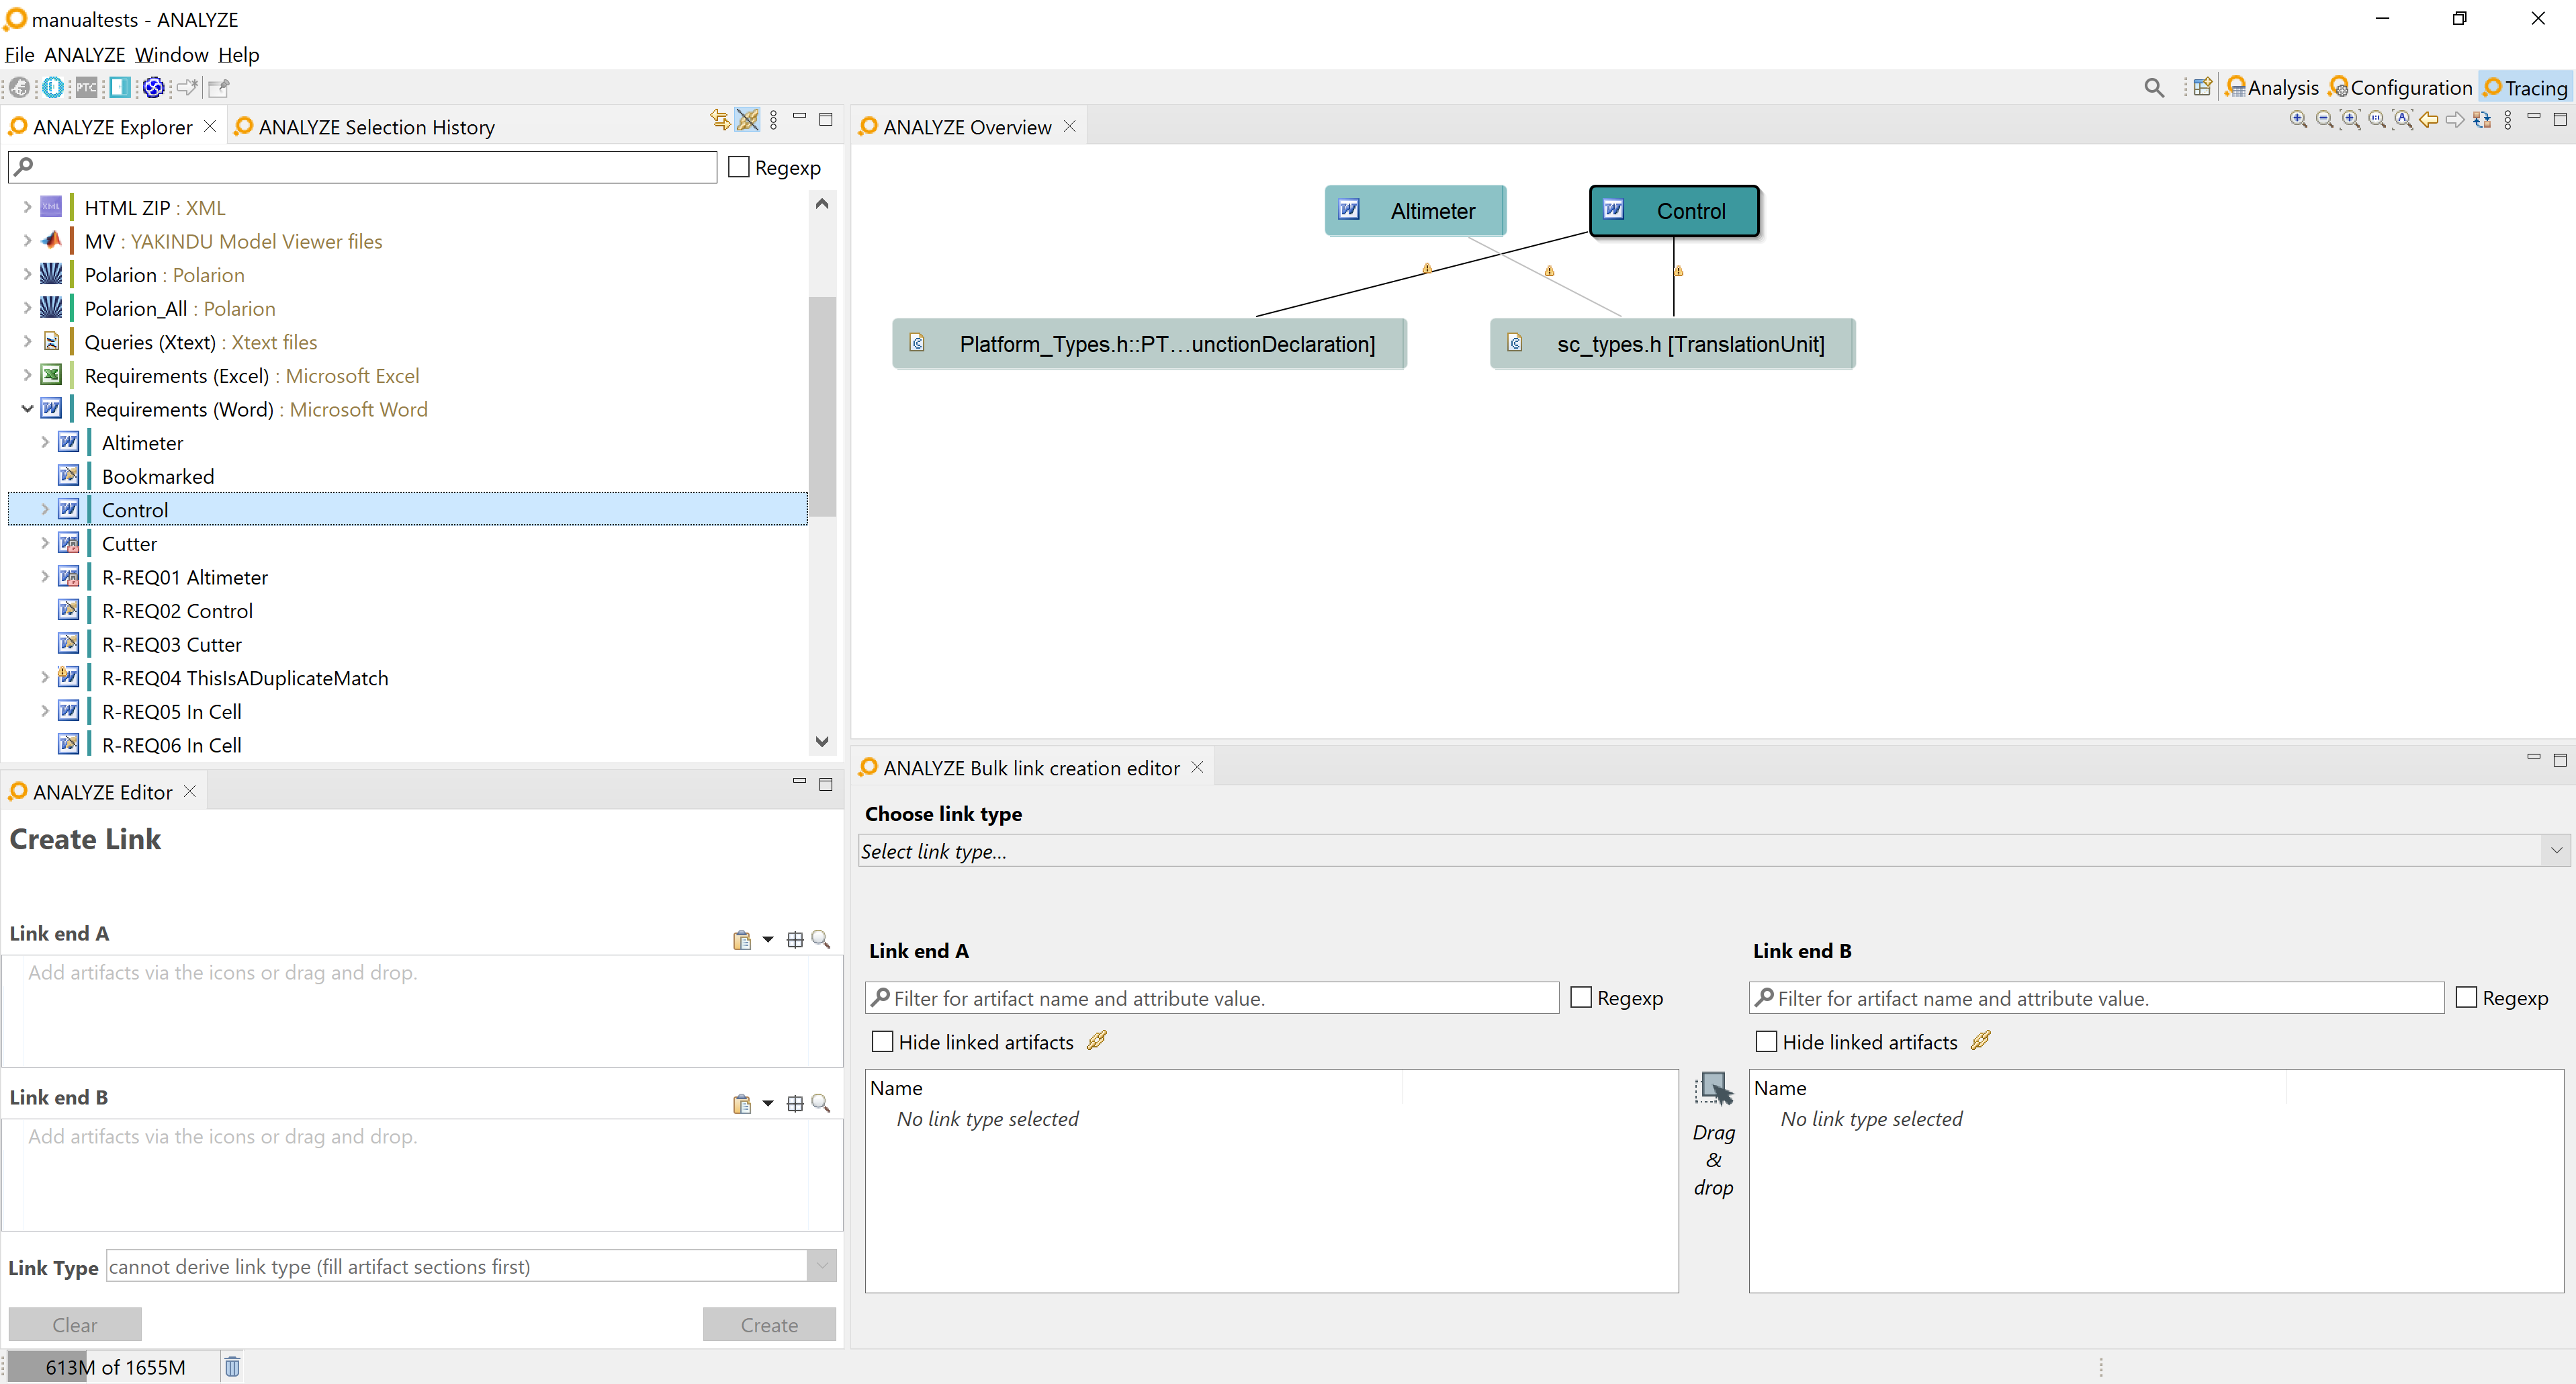2576x1384 pixels.
Task: Zoom Overview graph to 1:1 scale
Action: (x=2377, y=120)
